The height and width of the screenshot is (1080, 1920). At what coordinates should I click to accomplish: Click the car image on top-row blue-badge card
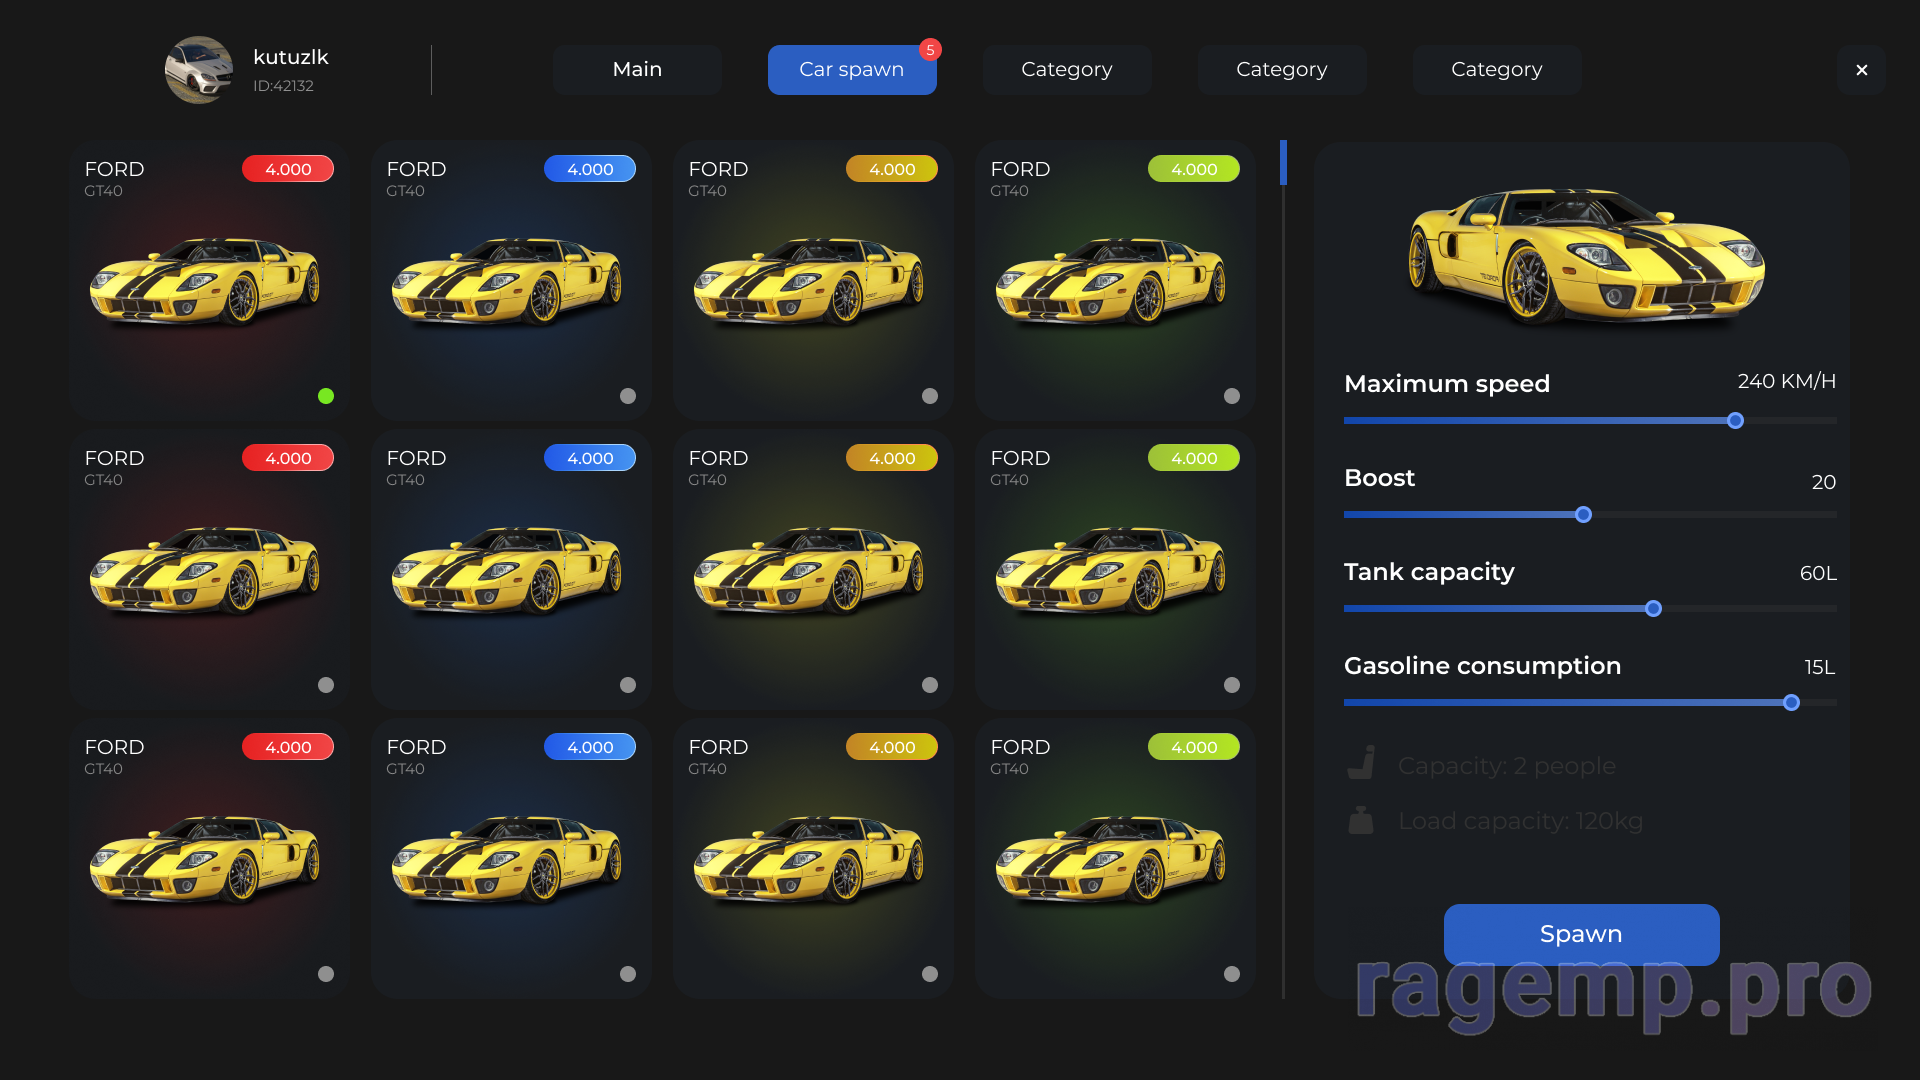point(508,281)
